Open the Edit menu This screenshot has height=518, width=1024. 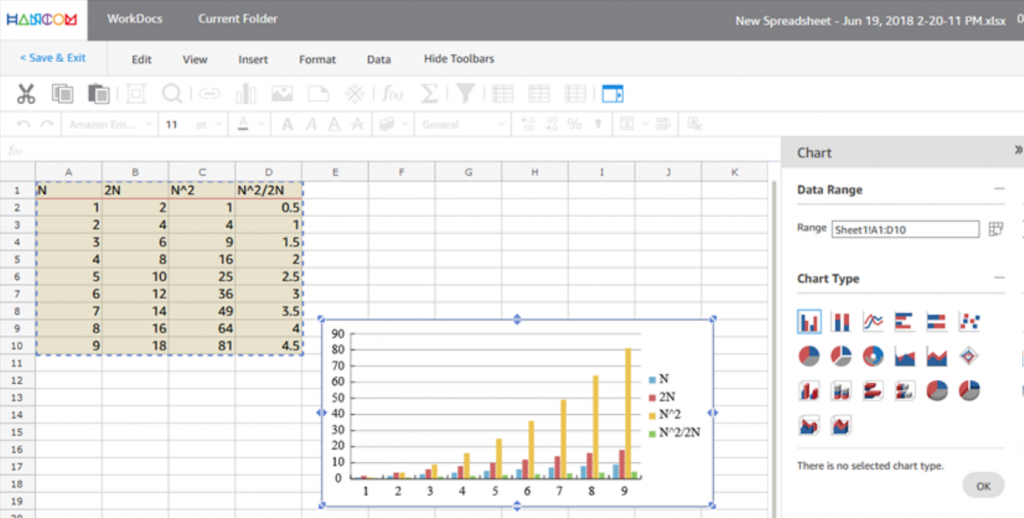tap(141, 59)
